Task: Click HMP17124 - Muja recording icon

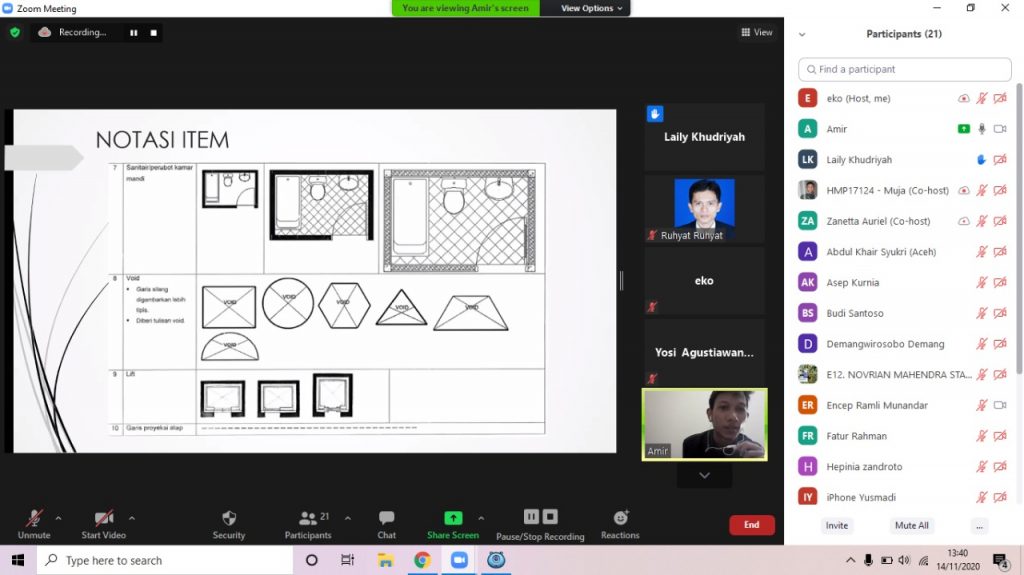Action: 963,191
